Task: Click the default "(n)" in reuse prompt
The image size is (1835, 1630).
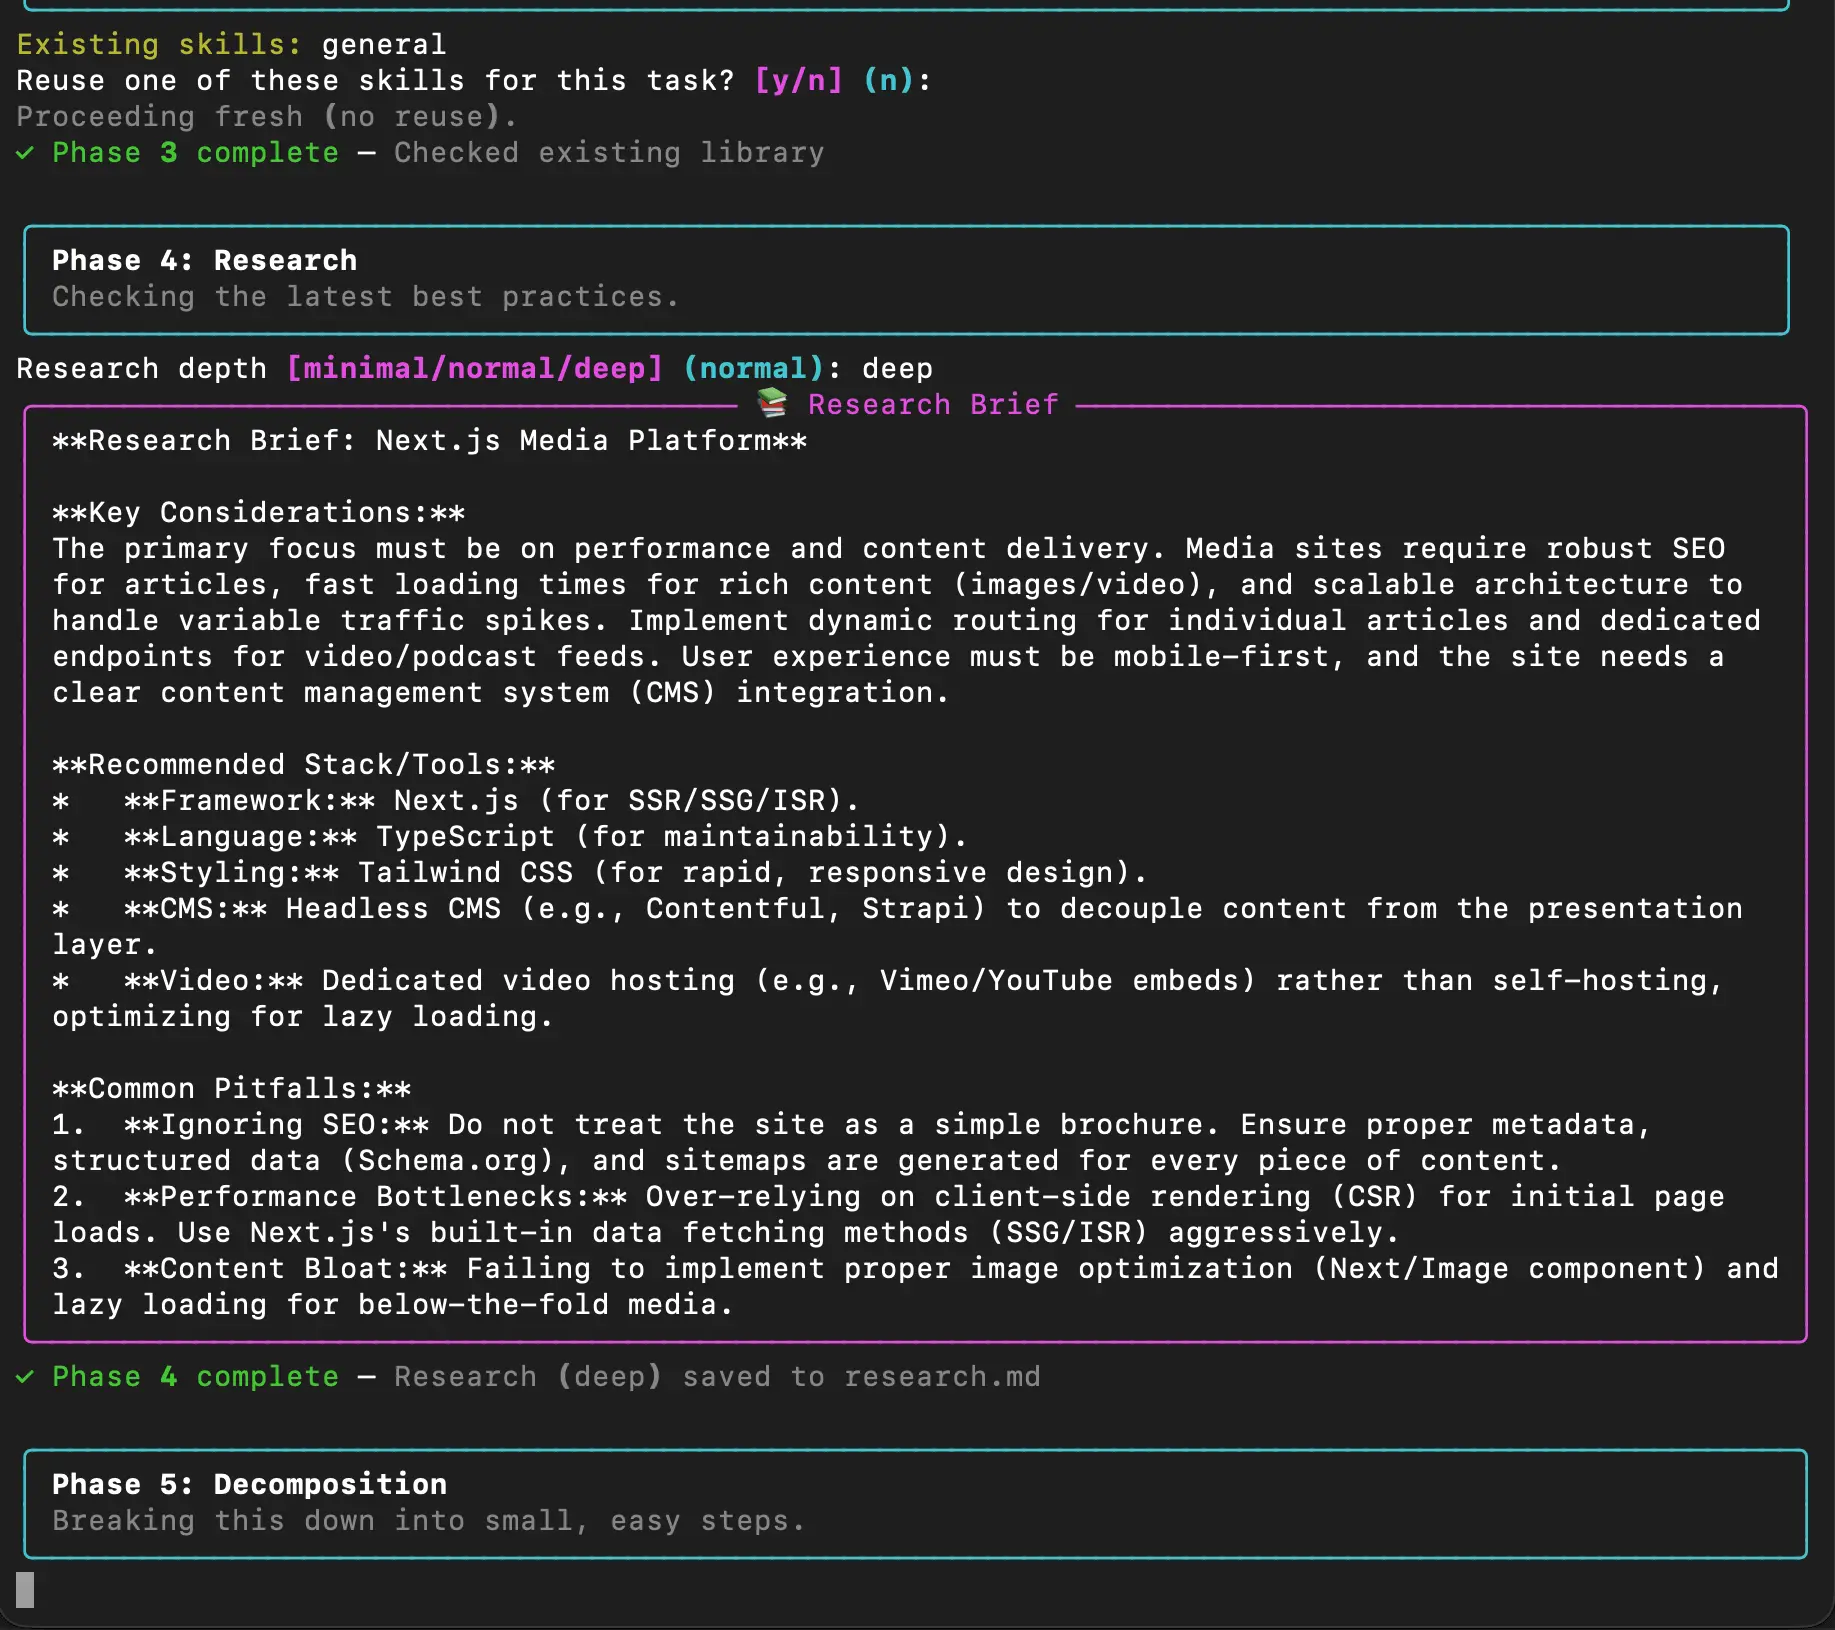Action: click(x=889, y=81)
